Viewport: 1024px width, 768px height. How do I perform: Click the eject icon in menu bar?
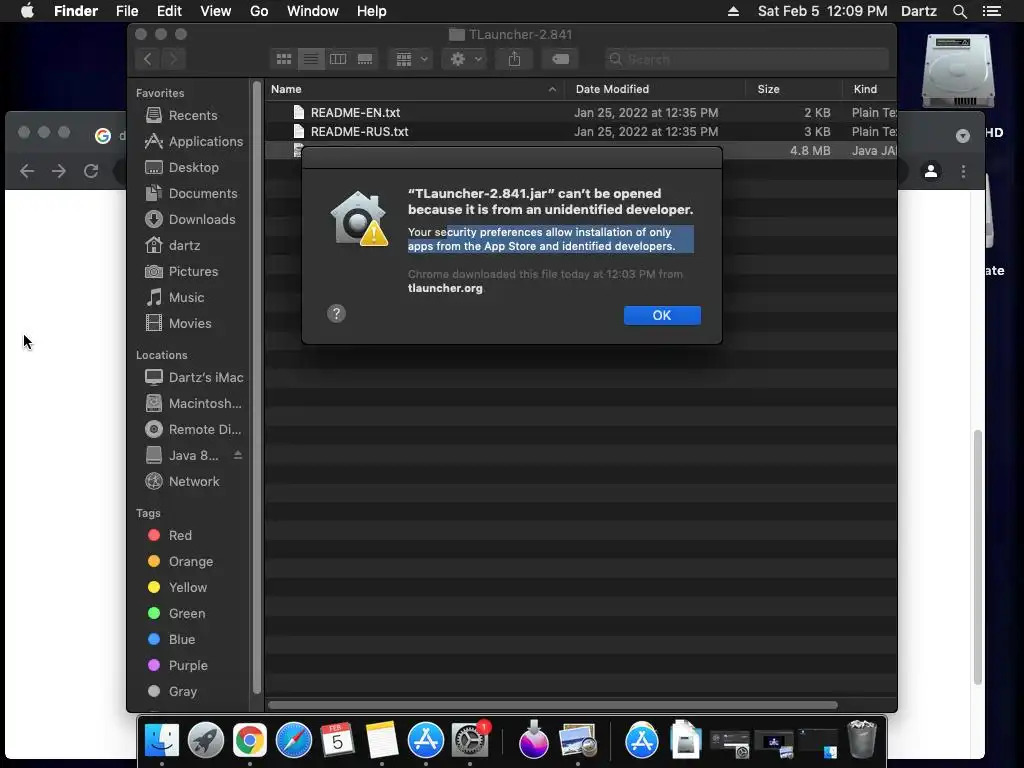coord(733,11)
